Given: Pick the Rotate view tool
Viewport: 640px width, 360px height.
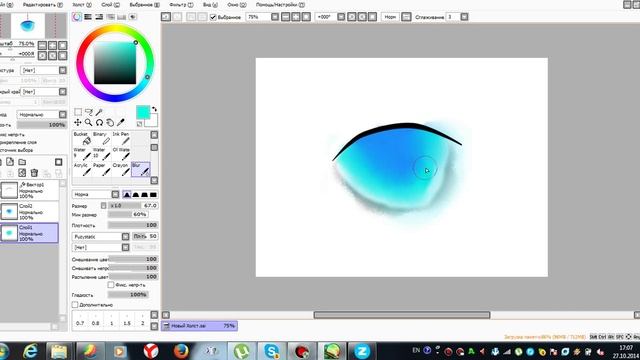Looking at the screenshot, I should 99,122.
